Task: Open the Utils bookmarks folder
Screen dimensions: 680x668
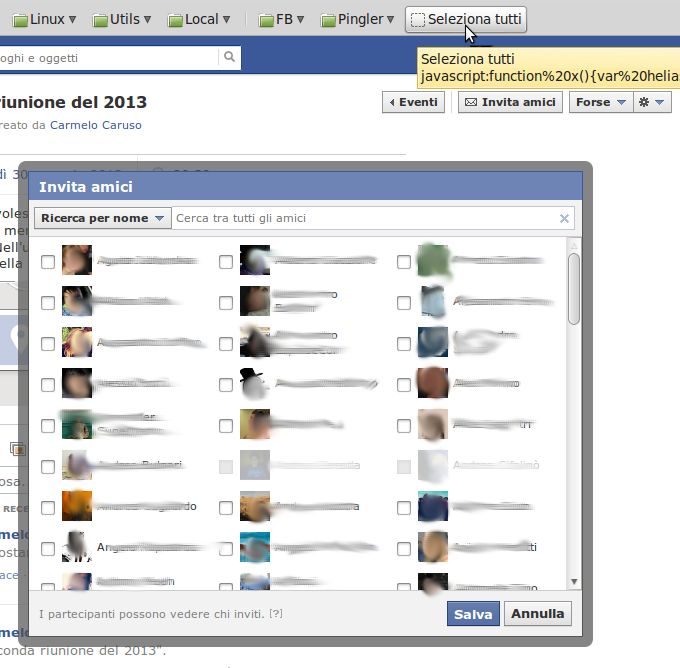Action: click(122, 20)
